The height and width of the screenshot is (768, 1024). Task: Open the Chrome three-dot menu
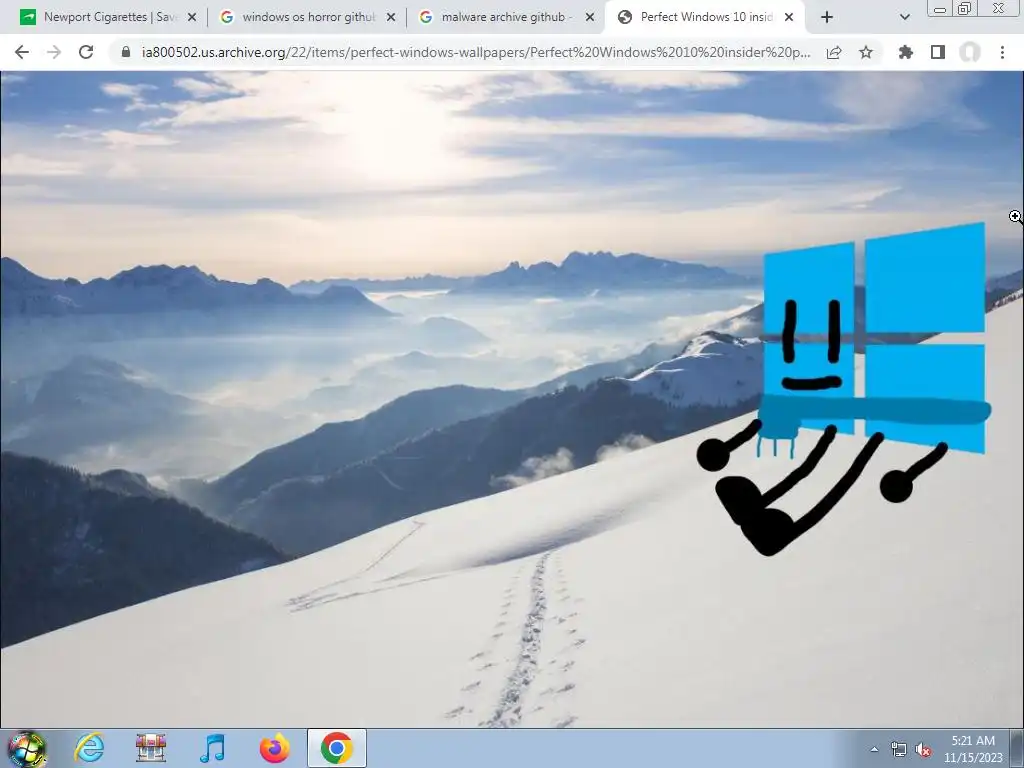(x=1002, y=52)
